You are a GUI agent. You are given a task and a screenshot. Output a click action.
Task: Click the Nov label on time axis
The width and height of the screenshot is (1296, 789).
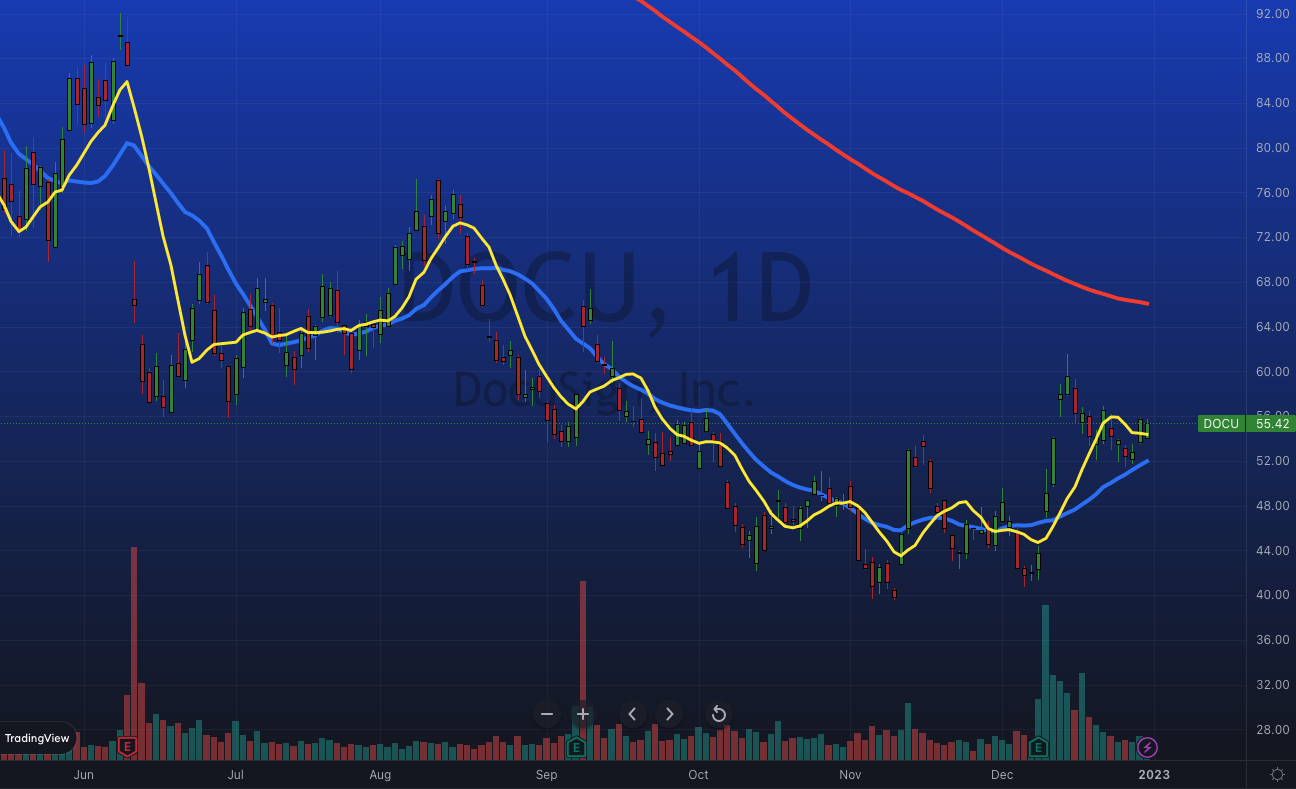(x=850, y=775)
